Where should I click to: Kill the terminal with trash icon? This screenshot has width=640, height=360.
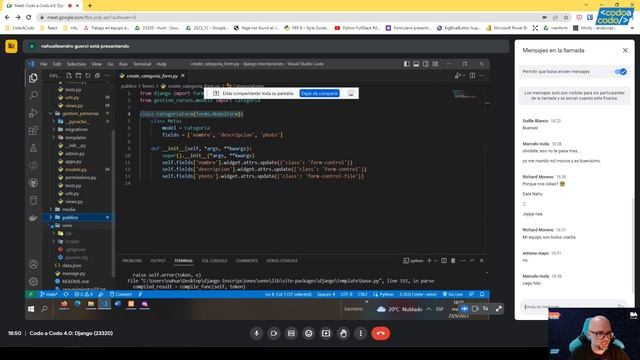pyautogui.click(x=453, y=260)
